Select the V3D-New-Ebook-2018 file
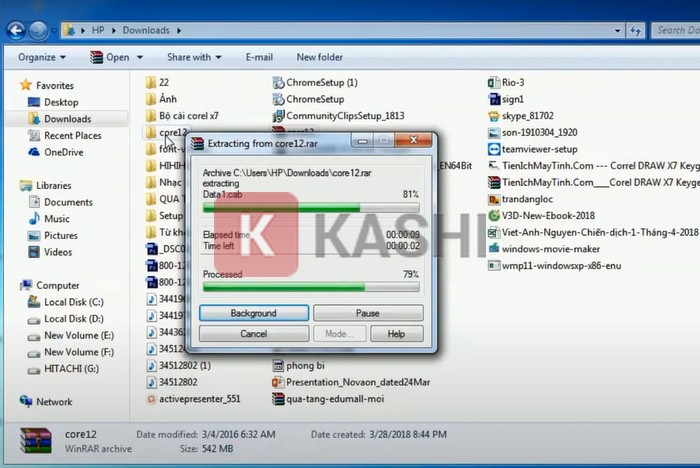The image size is (700, 468). (494, 215)
